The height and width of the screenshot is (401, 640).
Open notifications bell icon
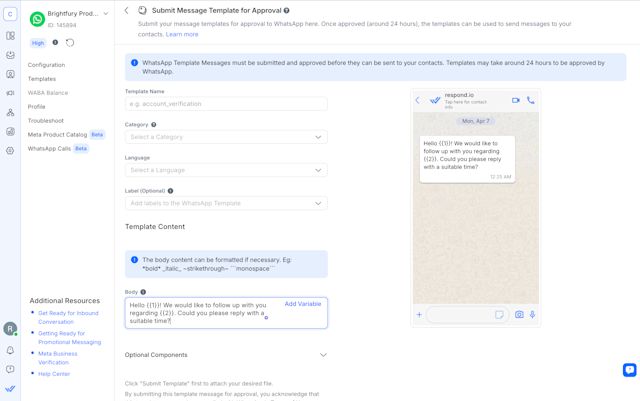click(11, 350)
